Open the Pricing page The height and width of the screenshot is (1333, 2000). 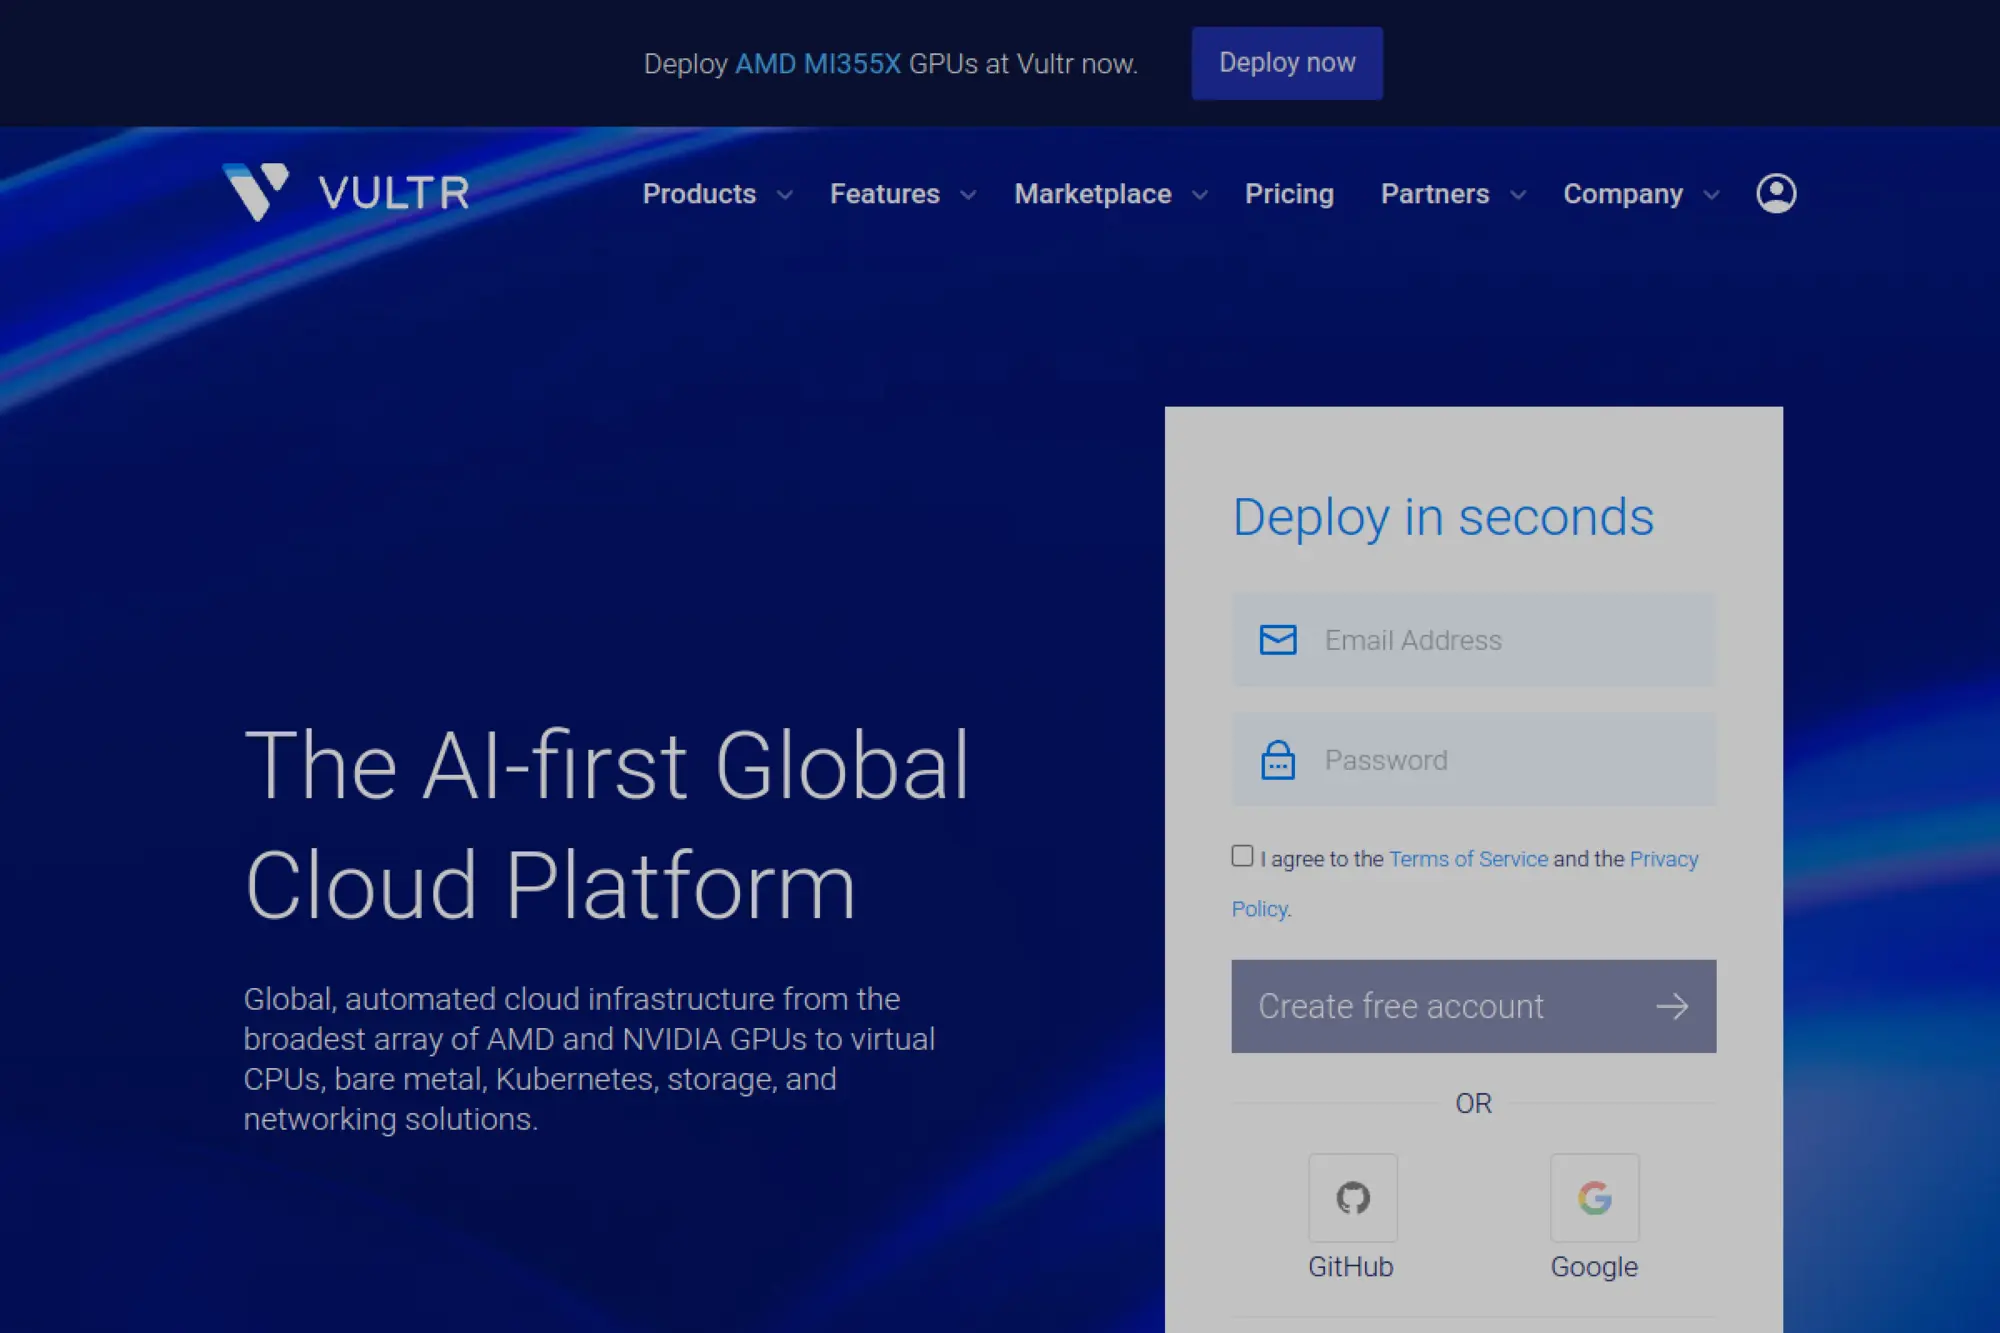1289,194
